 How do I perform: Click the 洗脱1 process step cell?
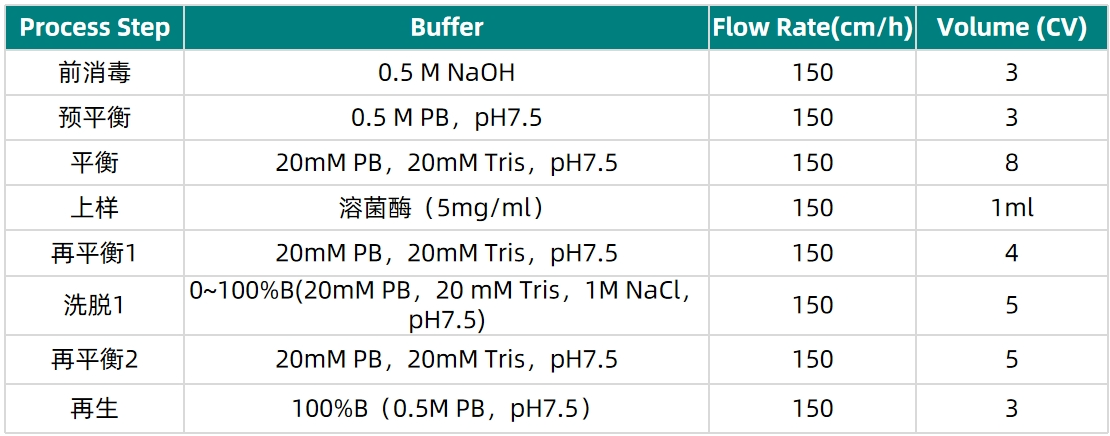point(95,305)
